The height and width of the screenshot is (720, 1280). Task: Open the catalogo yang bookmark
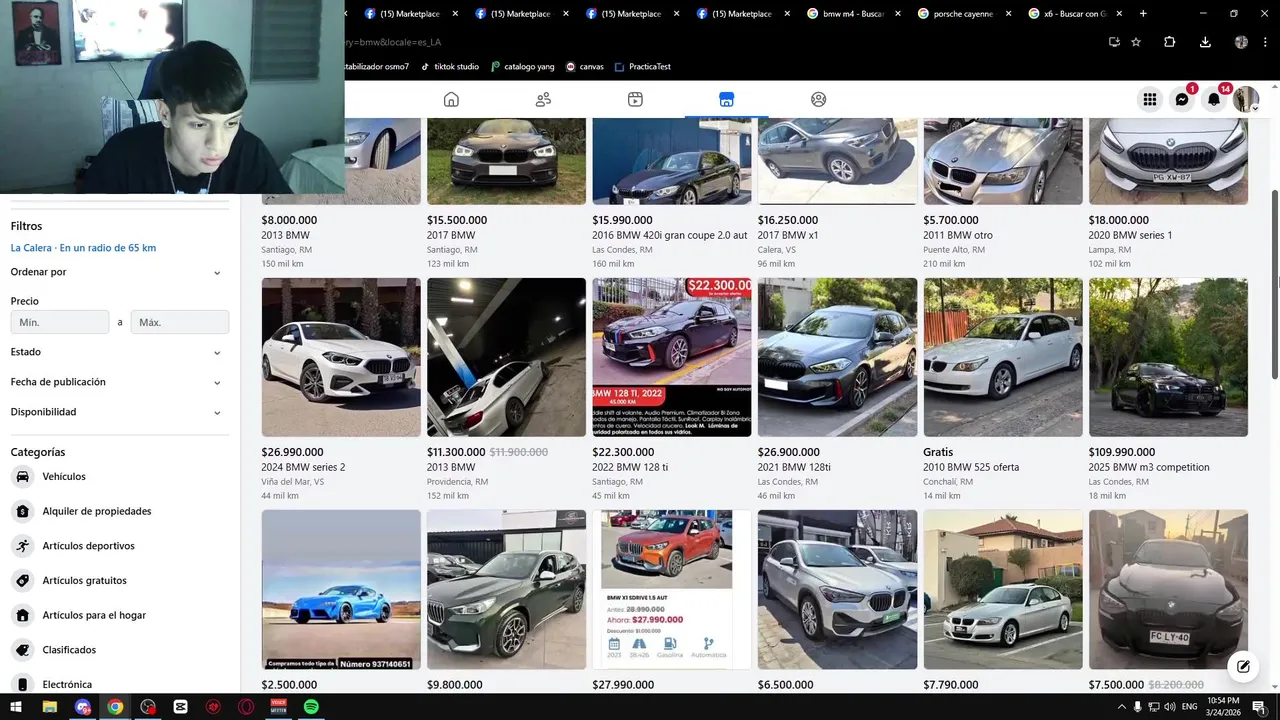522,66
